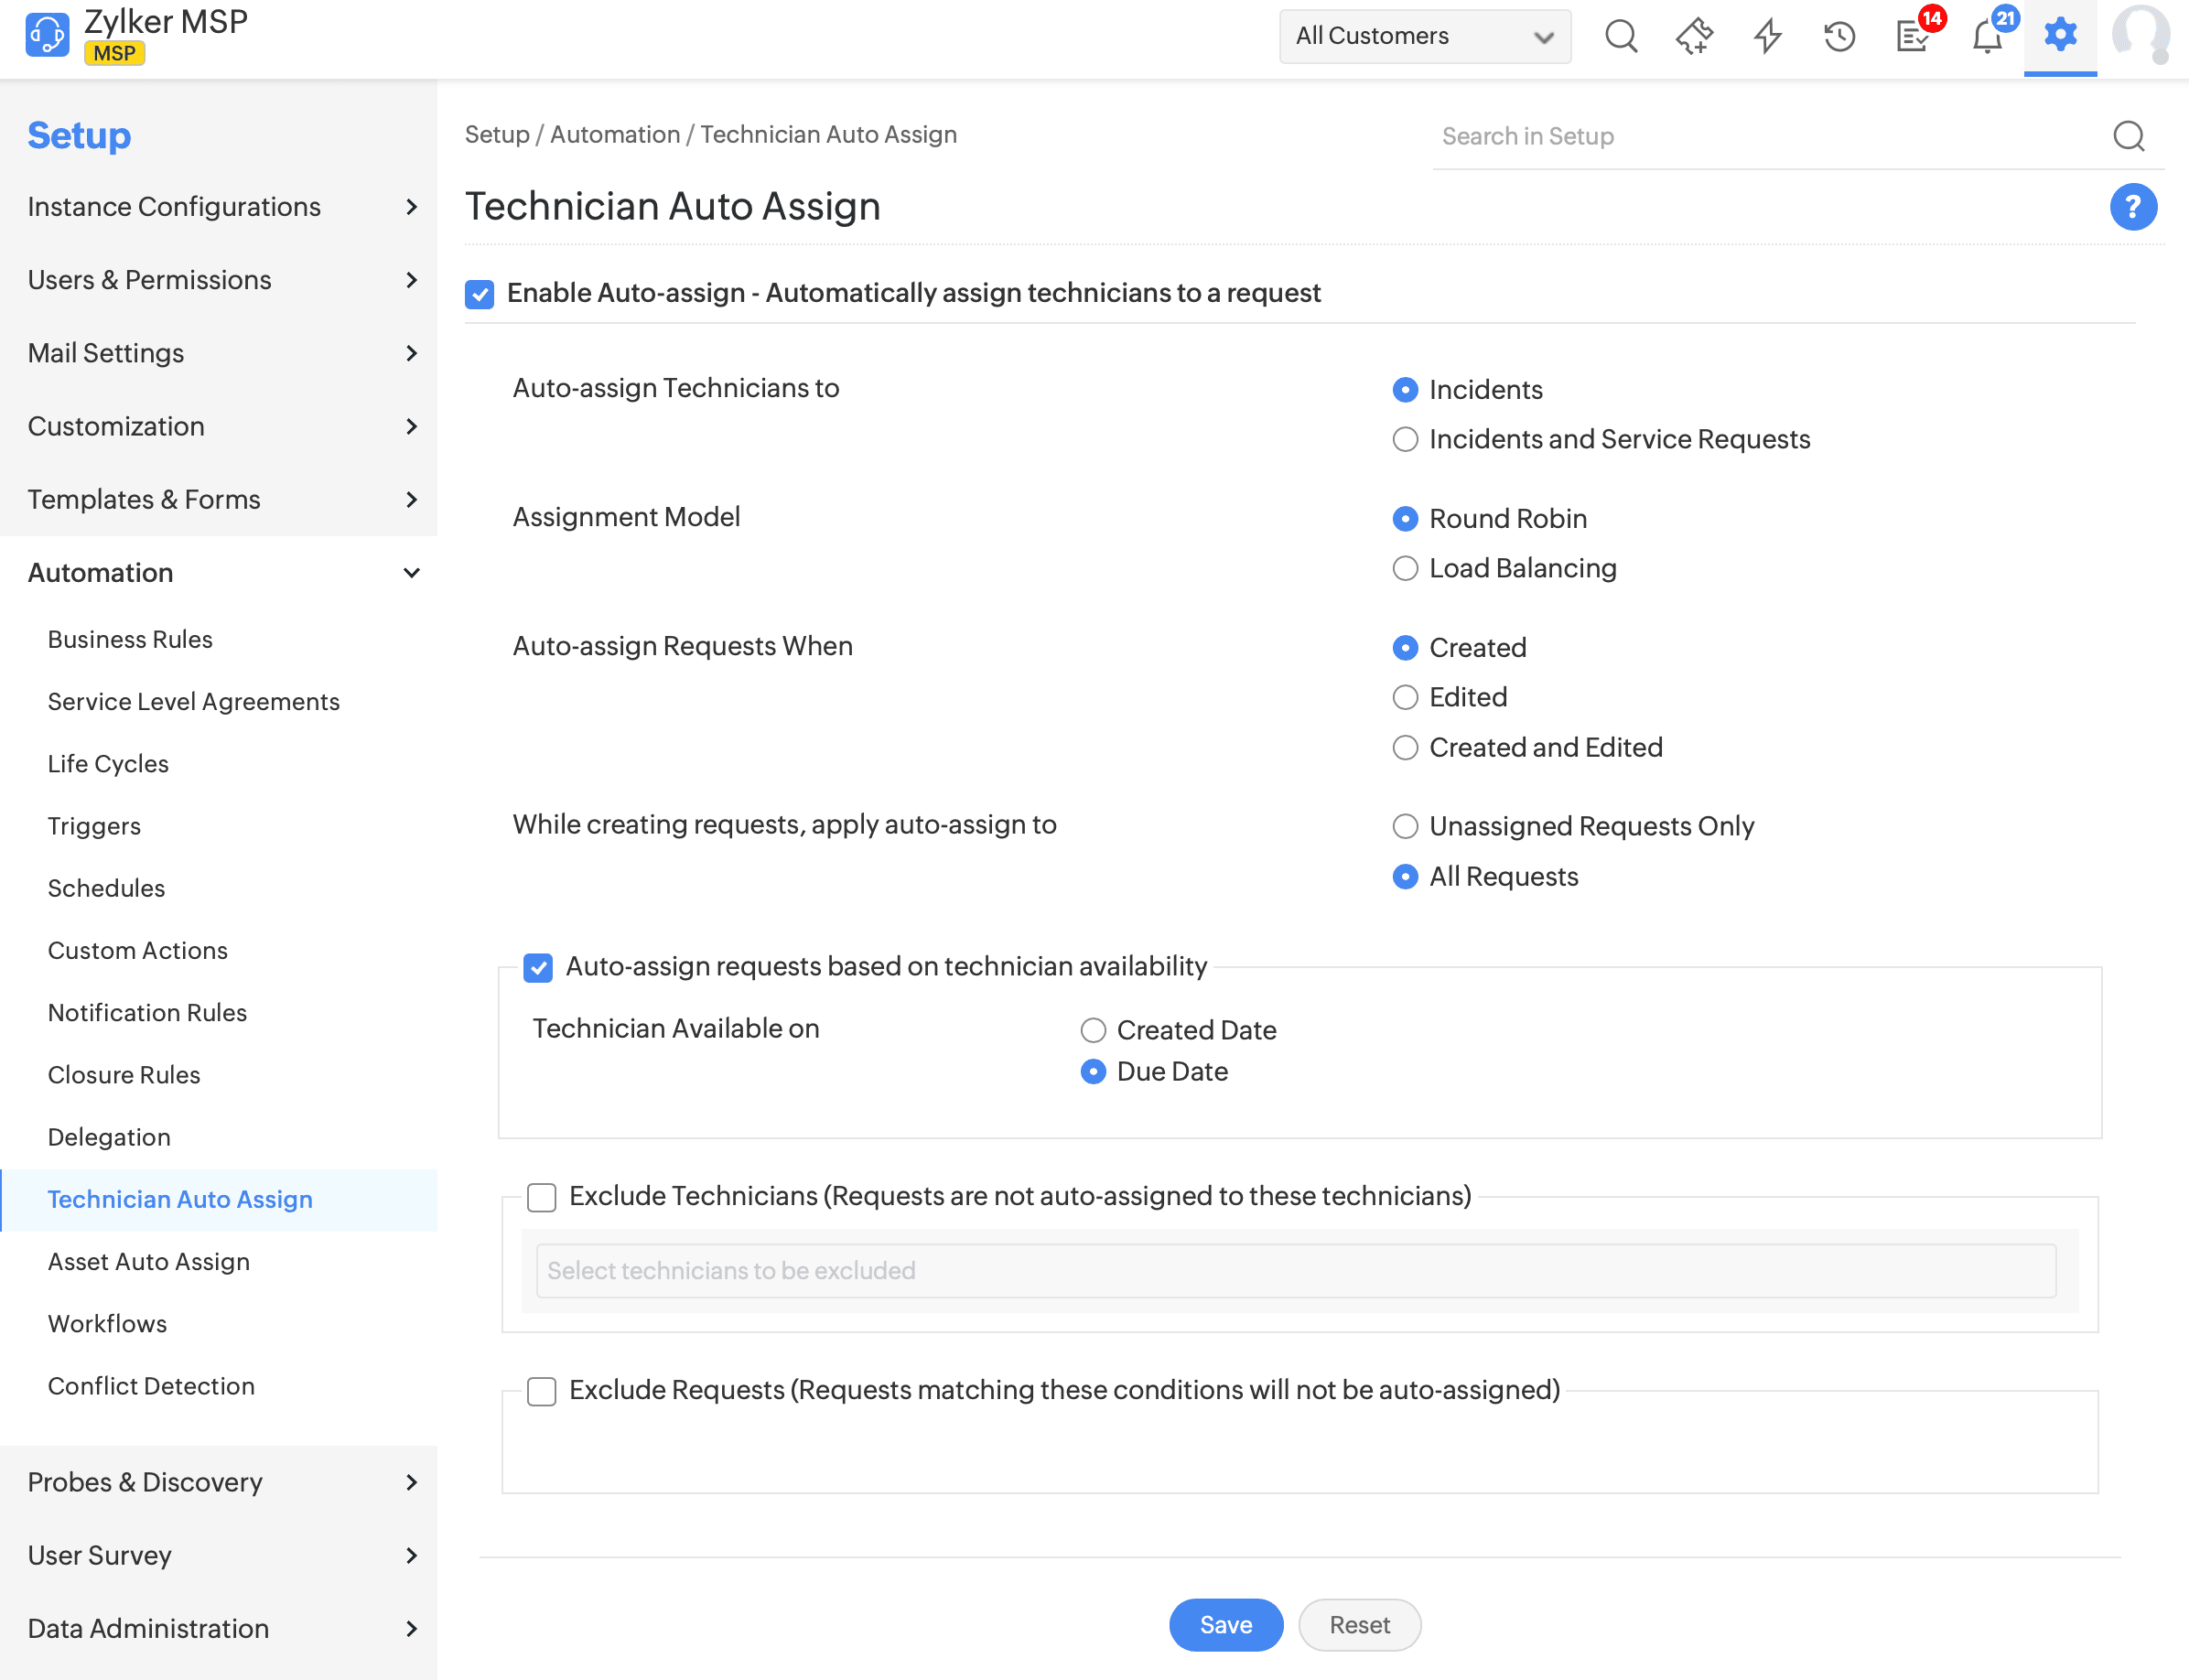Click the Automation breadcrumb link

pyautogui.click(x=614, y=135)
